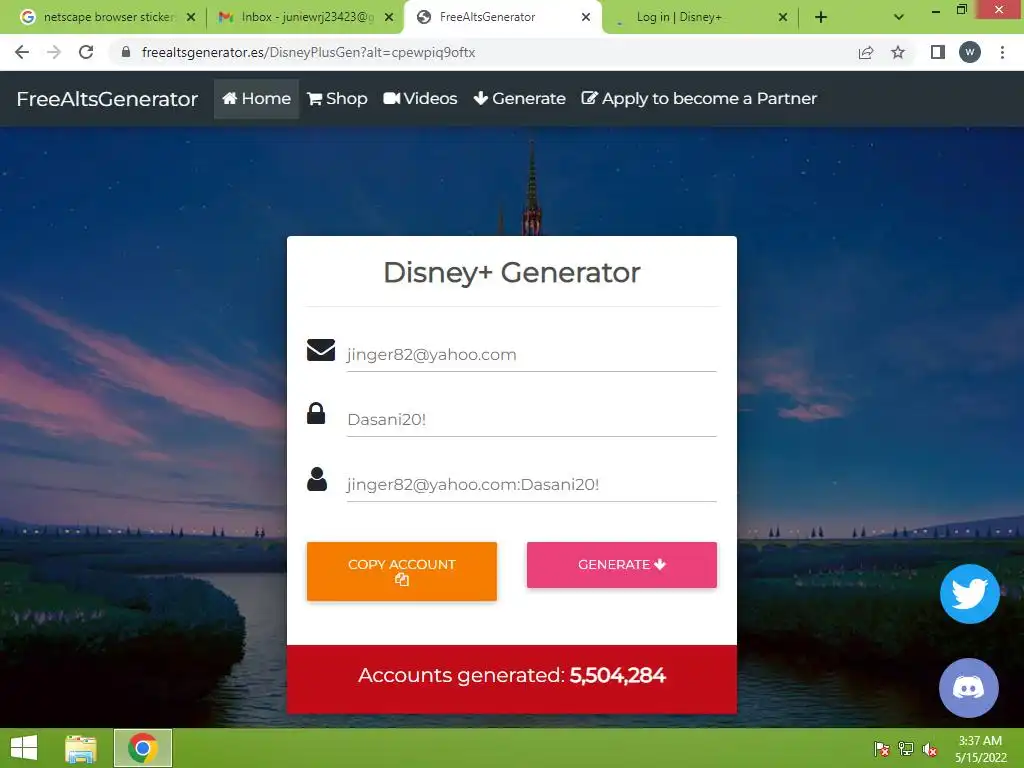Click the user icon beside account field
The height and width of the screenshot is (768, 1024).
pos(317,479)
